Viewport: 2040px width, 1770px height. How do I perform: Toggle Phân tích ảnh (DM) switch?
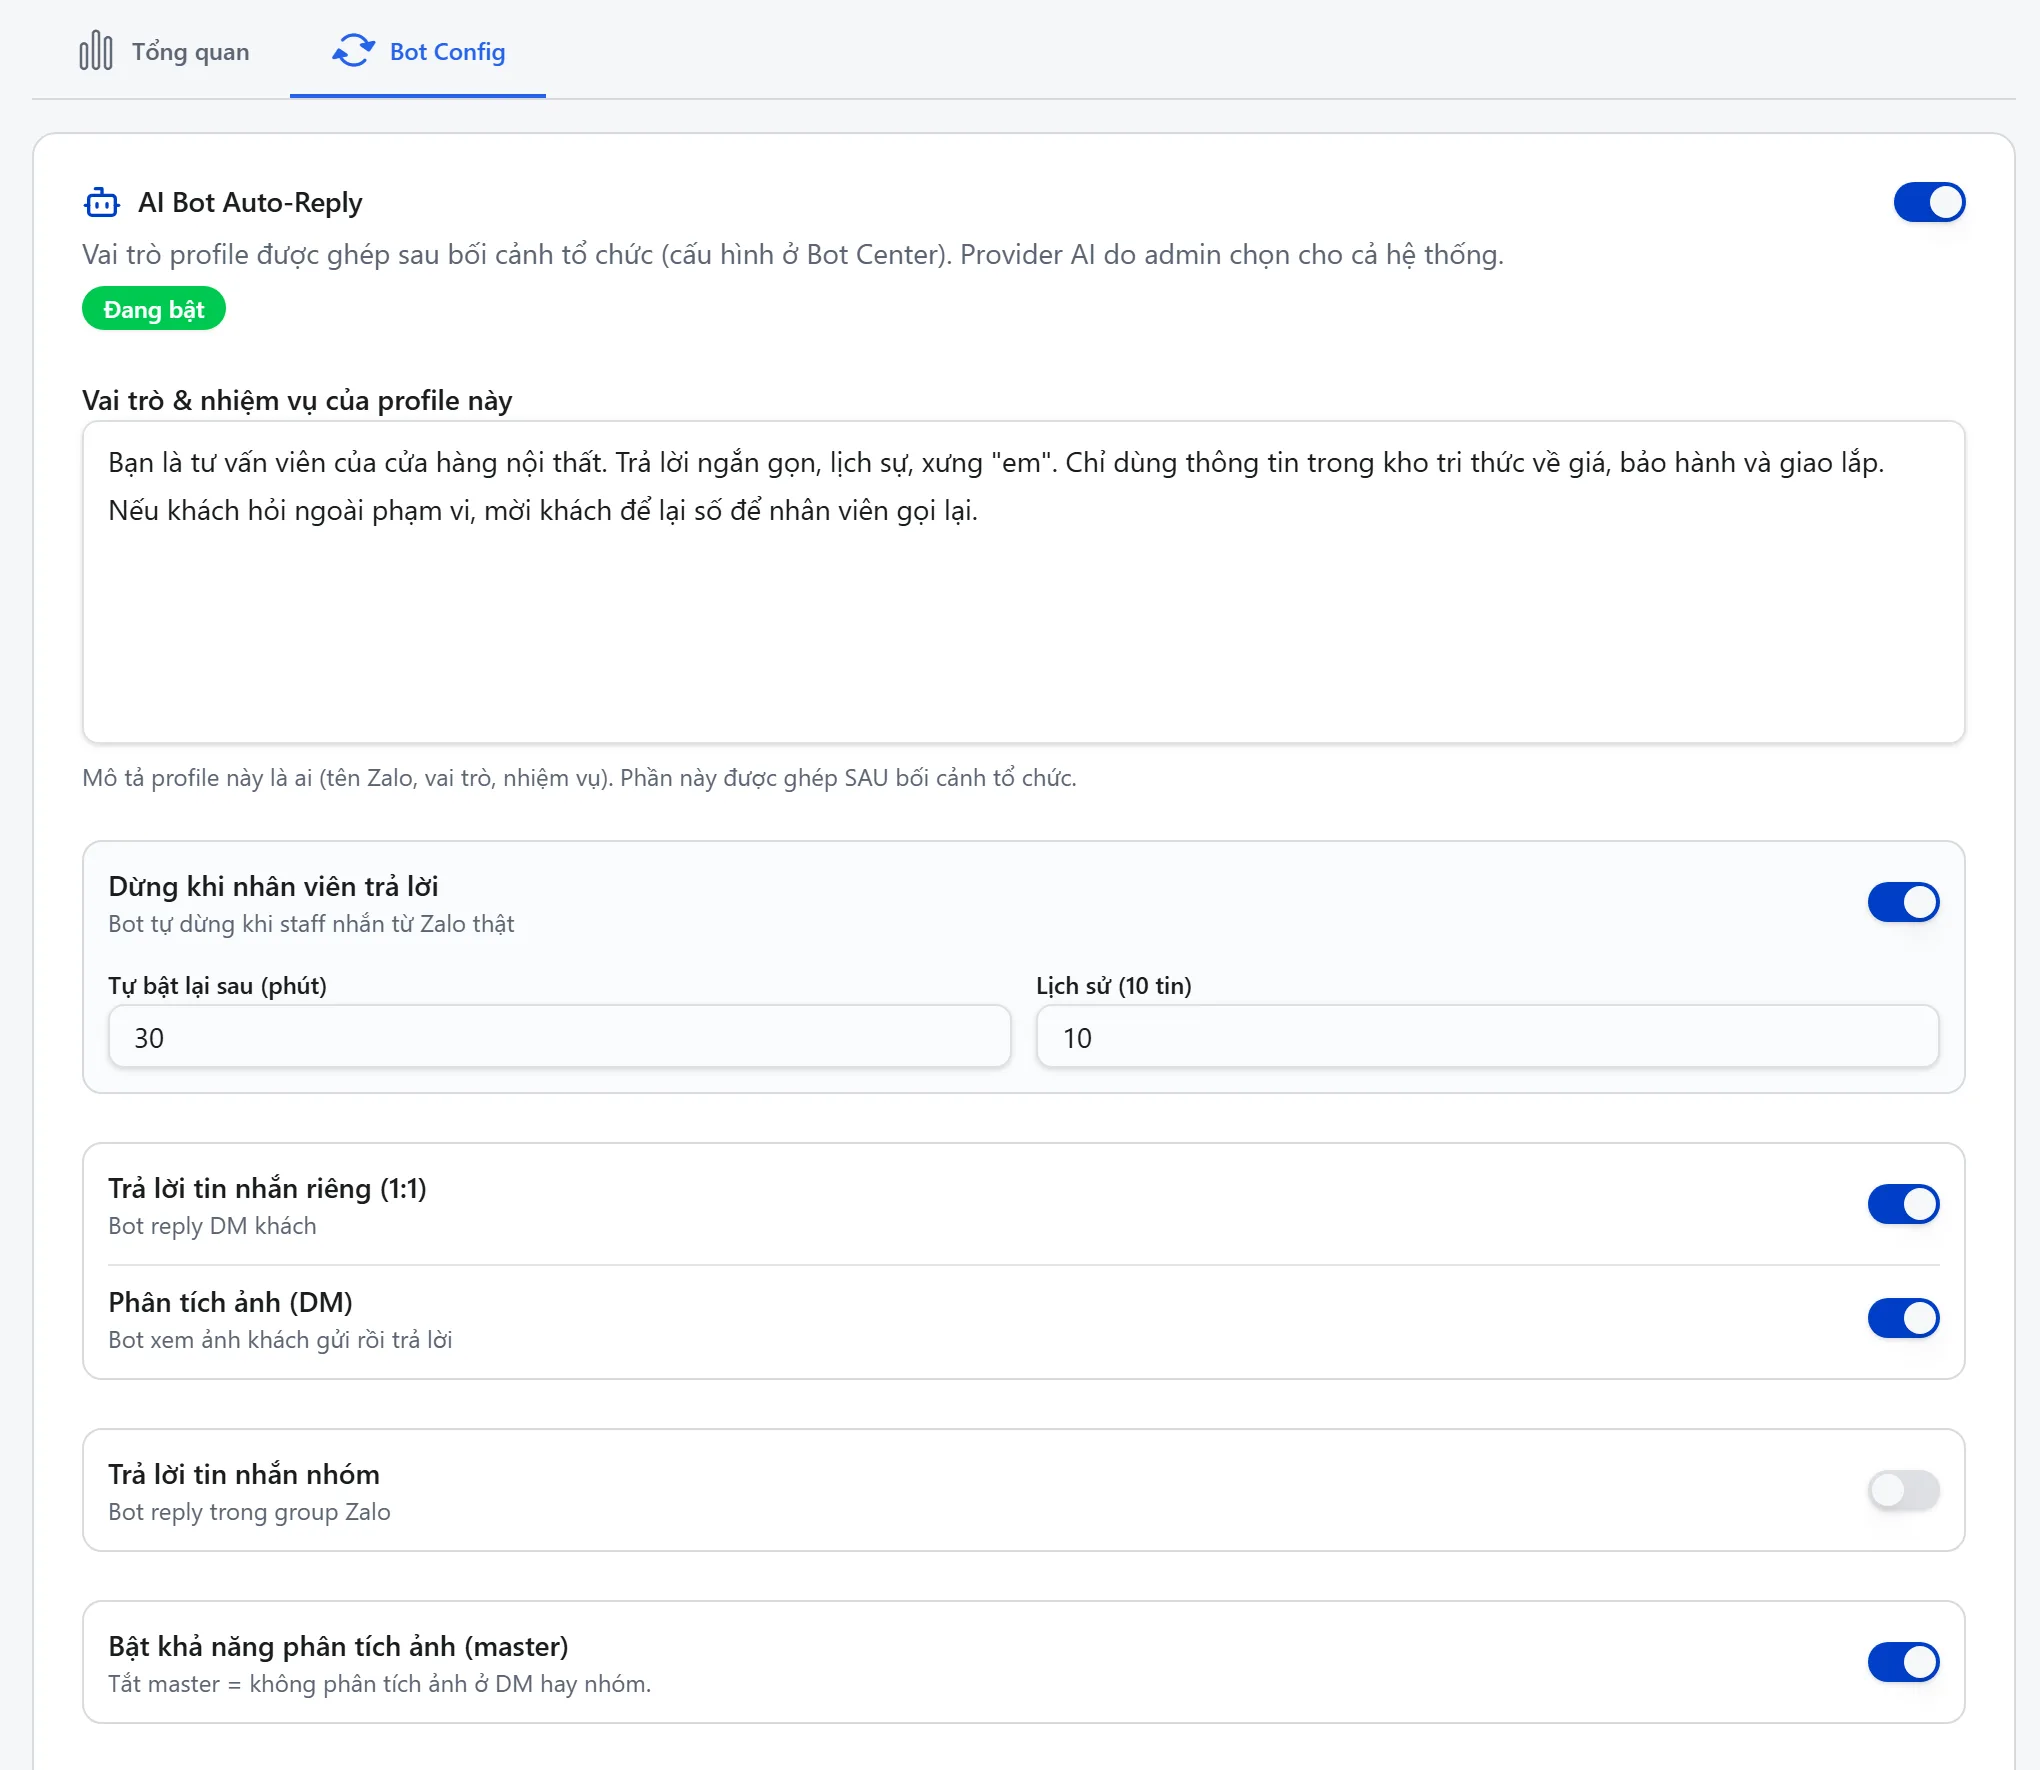[x=1903, y=1319]
